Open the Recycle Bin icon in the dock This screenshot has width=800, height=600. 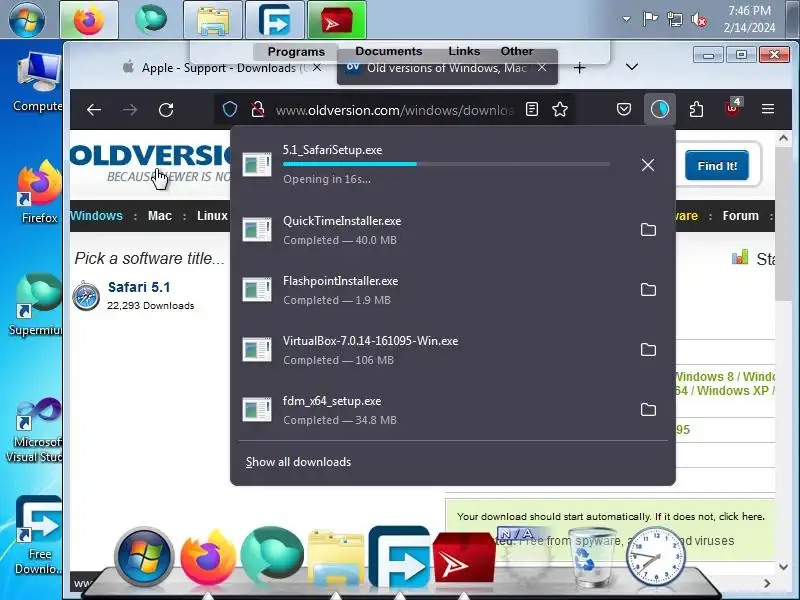592,557
